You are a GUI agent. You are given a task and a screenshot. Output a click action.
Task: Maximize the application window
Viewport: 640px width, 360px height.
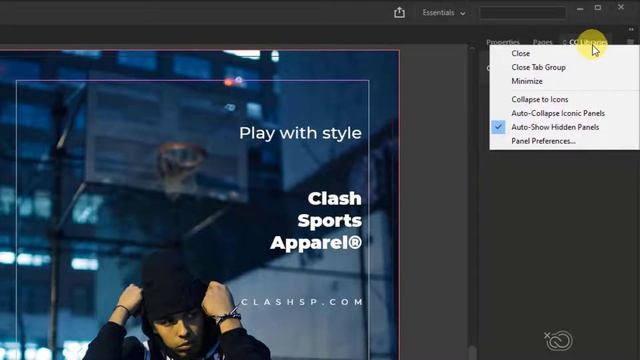[x=598, y=8]
